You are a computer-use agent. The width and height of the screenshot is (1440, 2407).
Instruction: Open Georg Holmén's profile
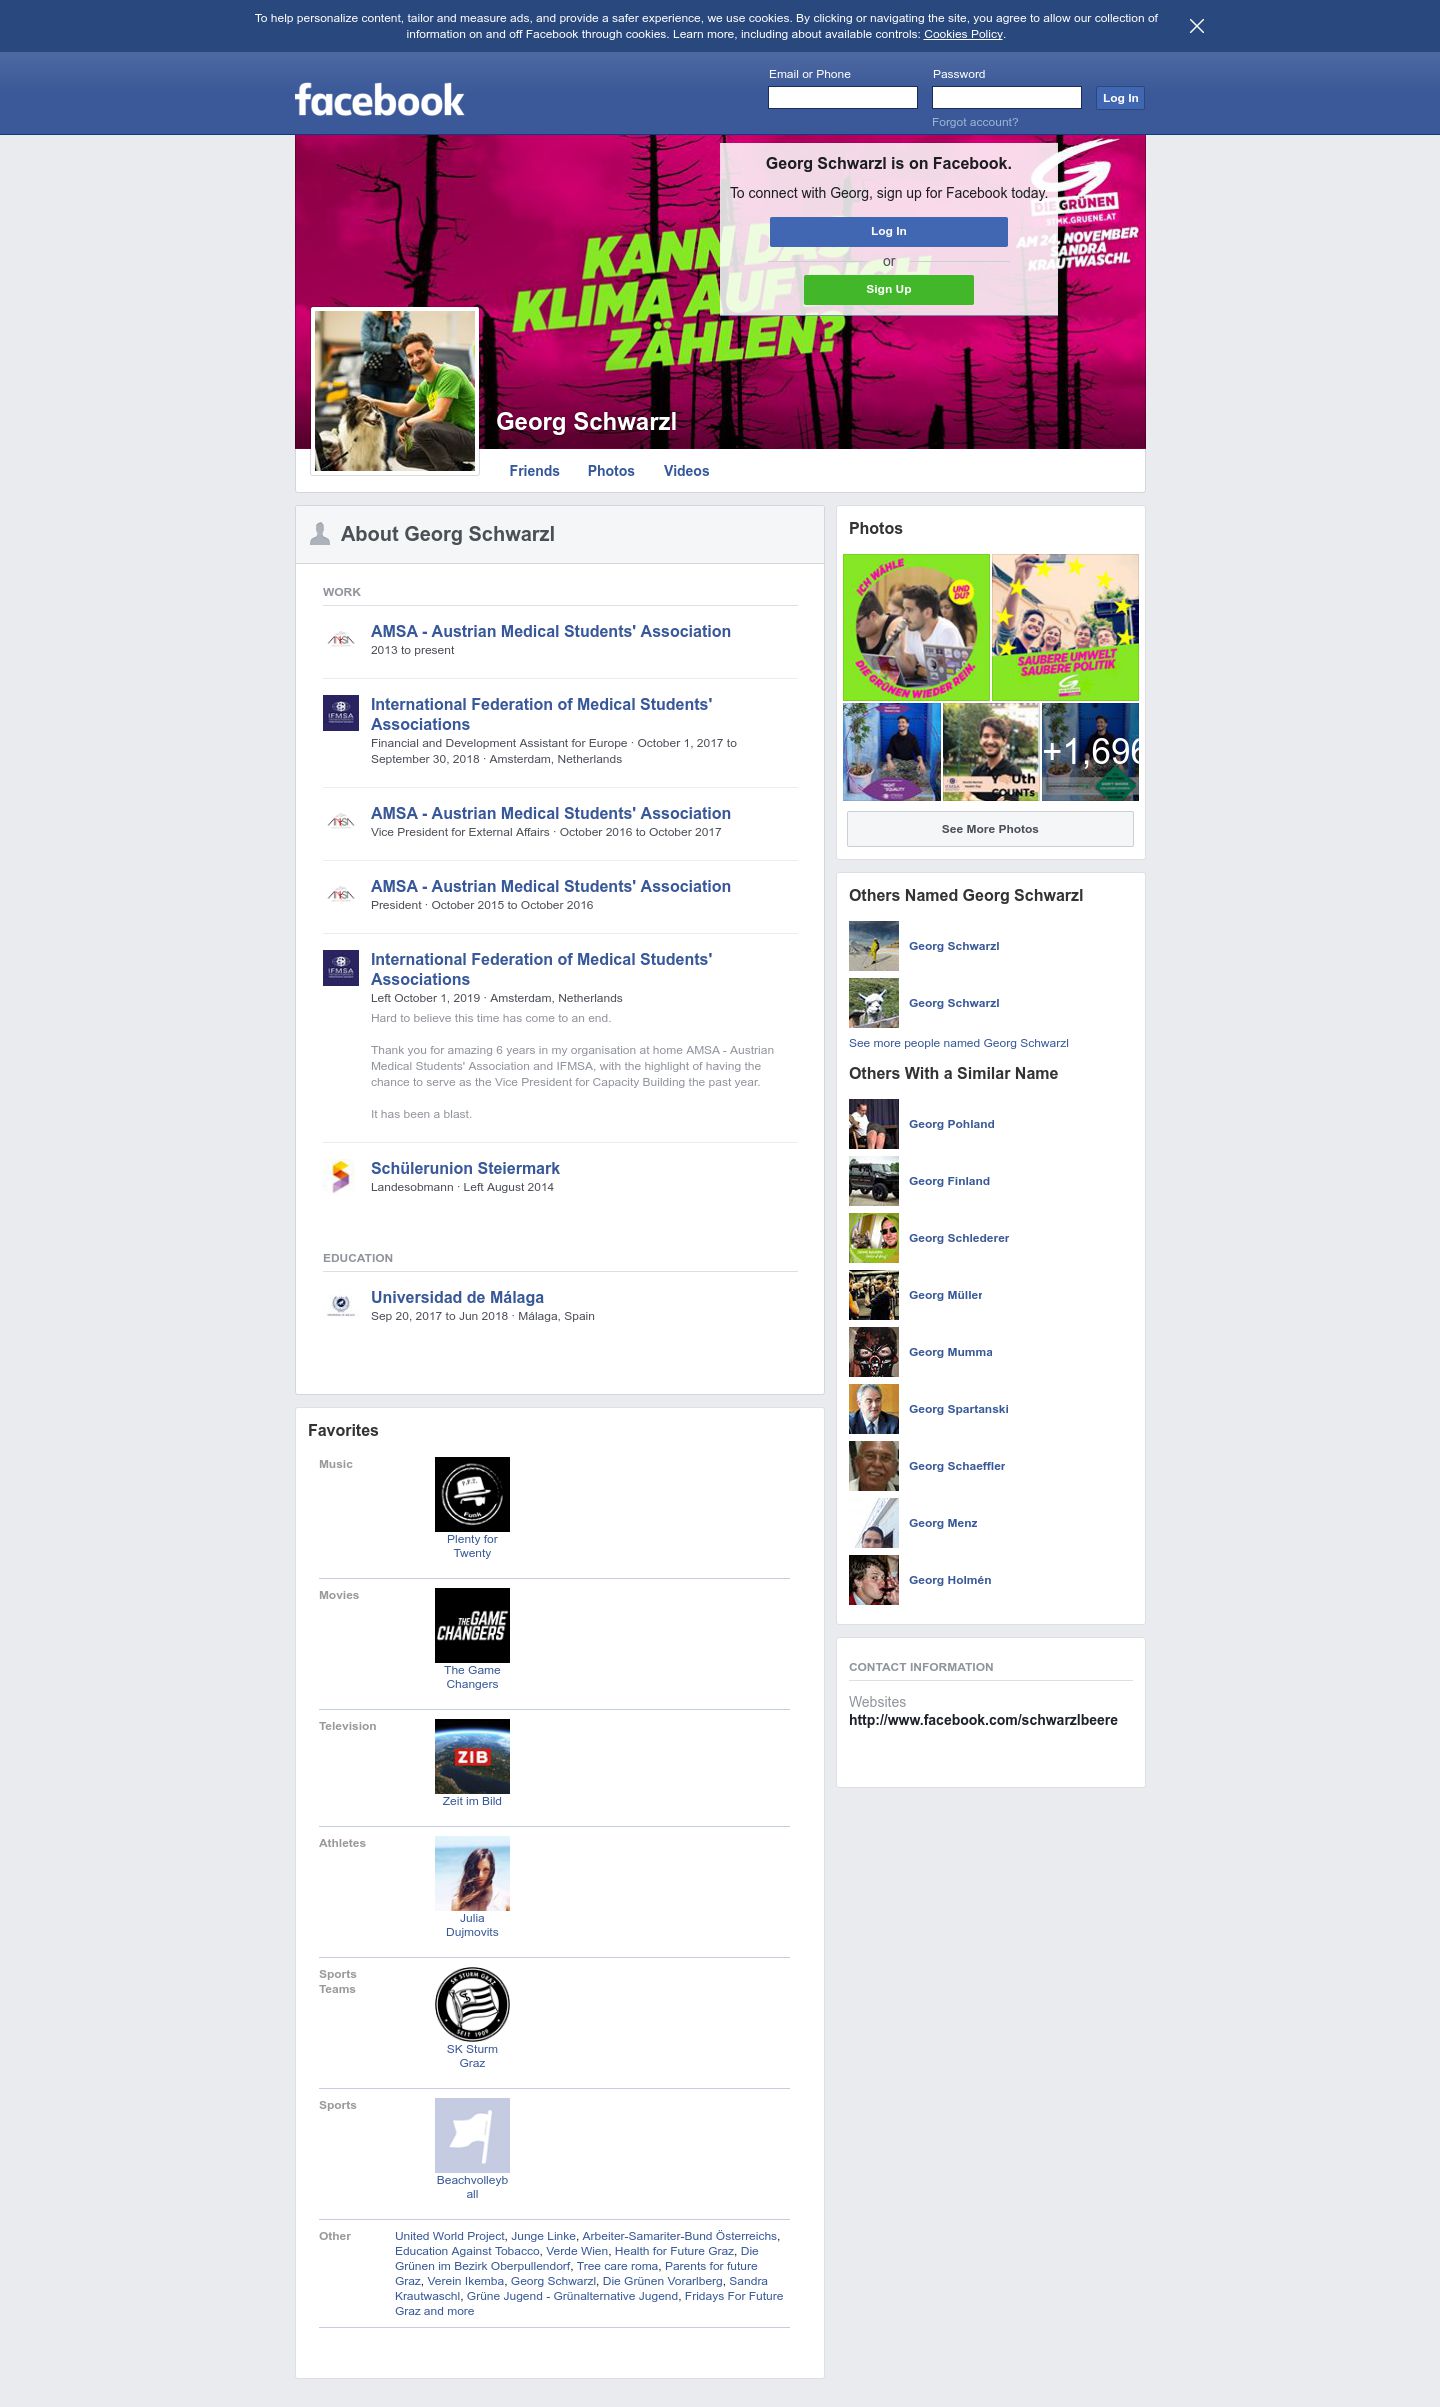click(x=950, y=1580)
